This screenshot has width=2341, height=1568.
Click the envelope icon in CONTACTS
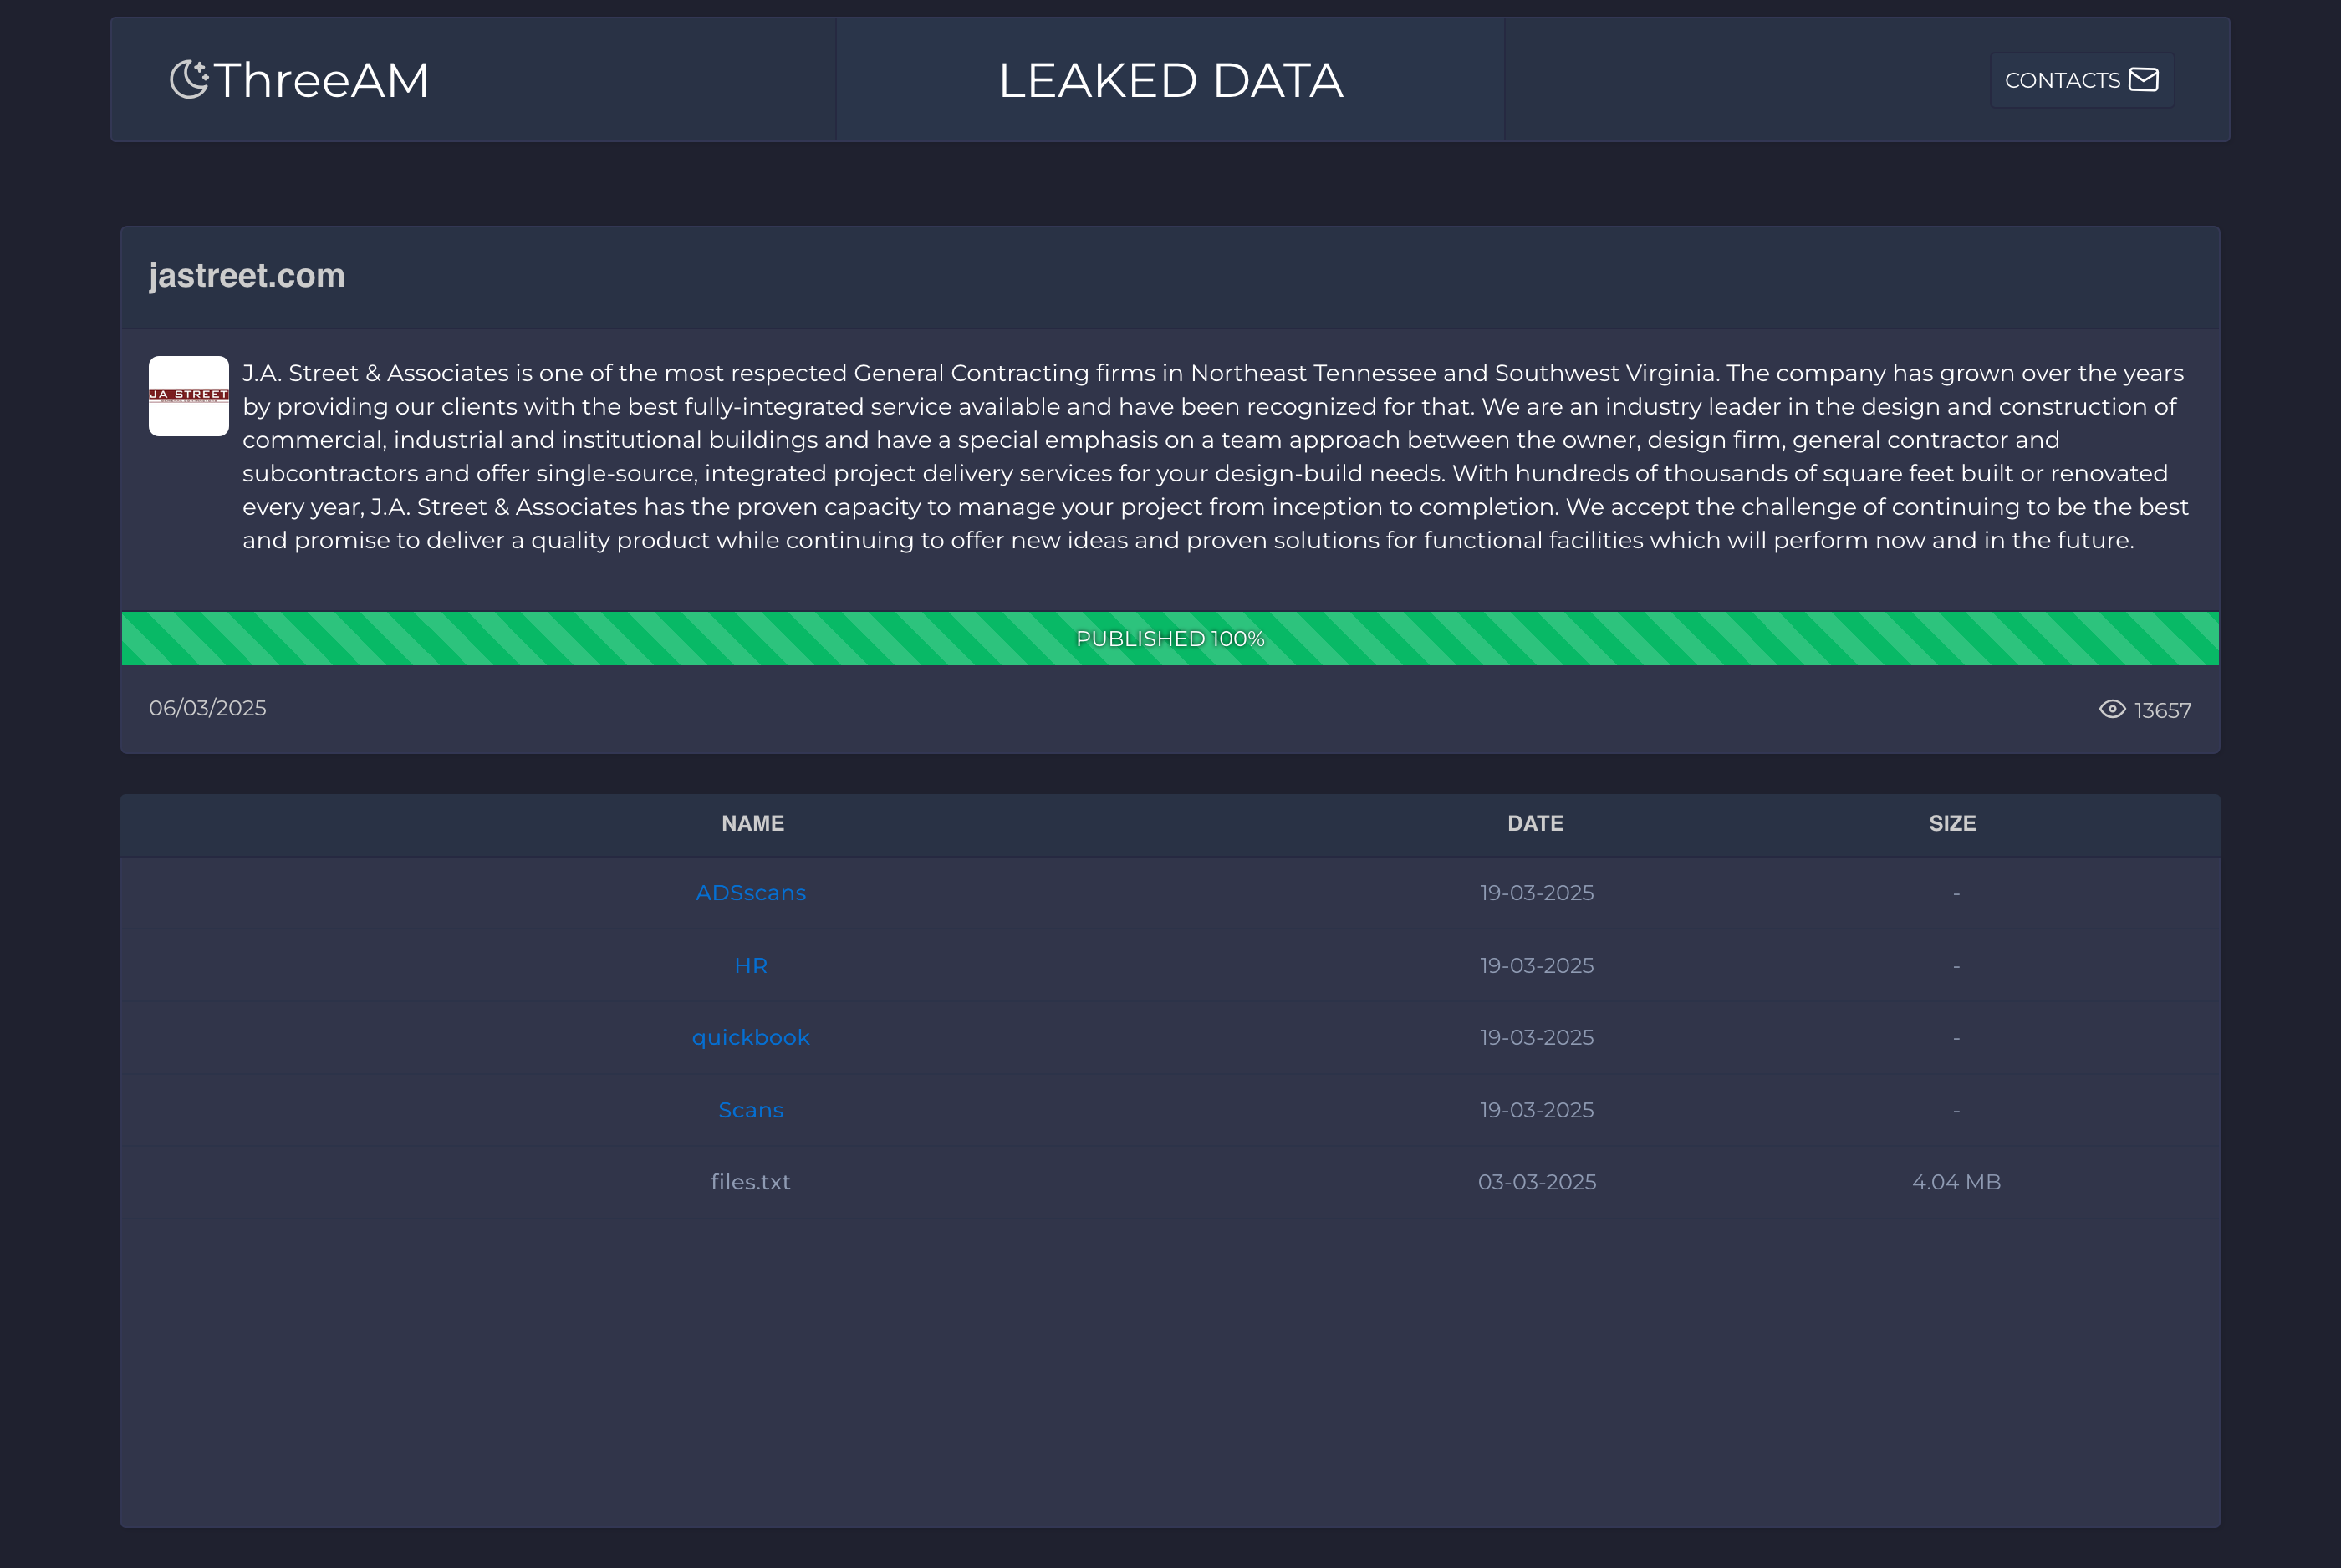[2143, 80]
